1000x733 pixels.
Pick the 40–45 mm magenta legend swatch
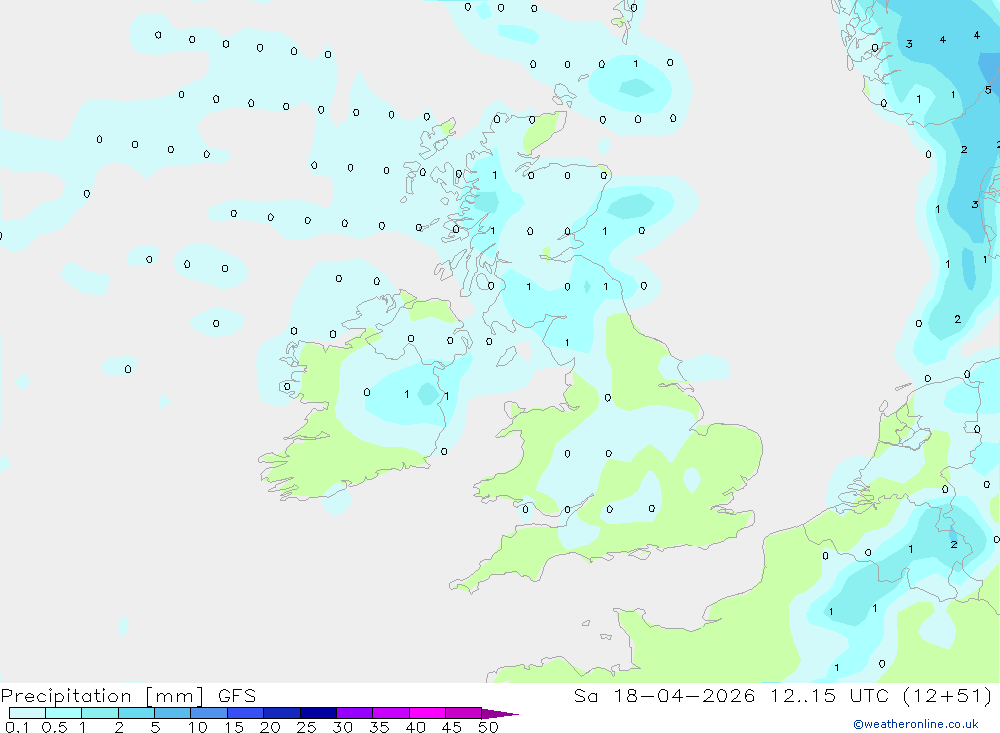tap(427, 713)
